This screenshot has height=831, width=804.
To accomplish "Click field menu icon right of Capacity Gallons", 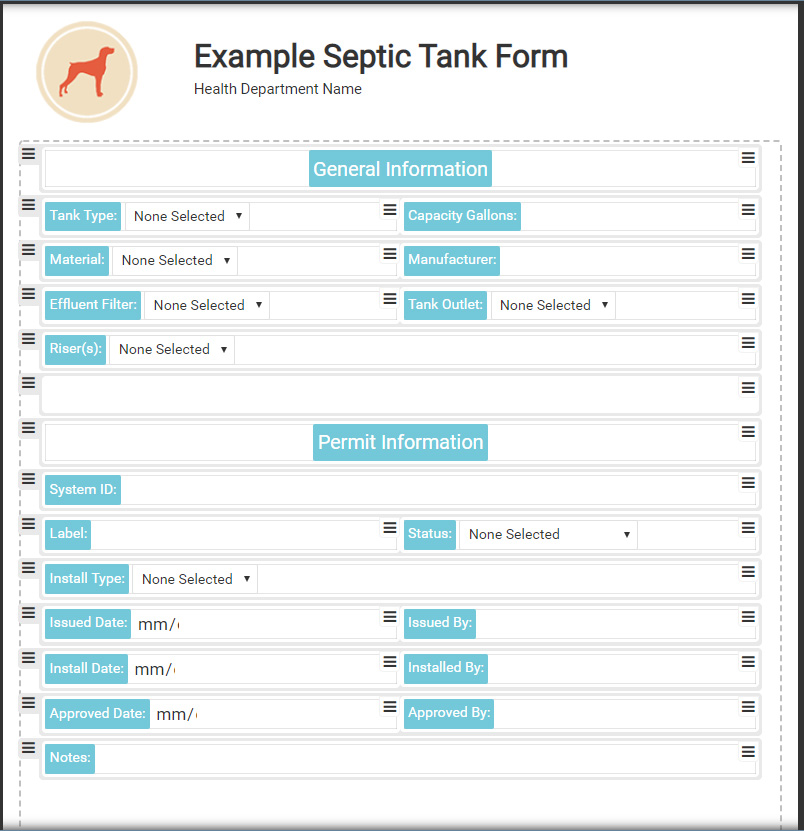I will pos(748,210).
